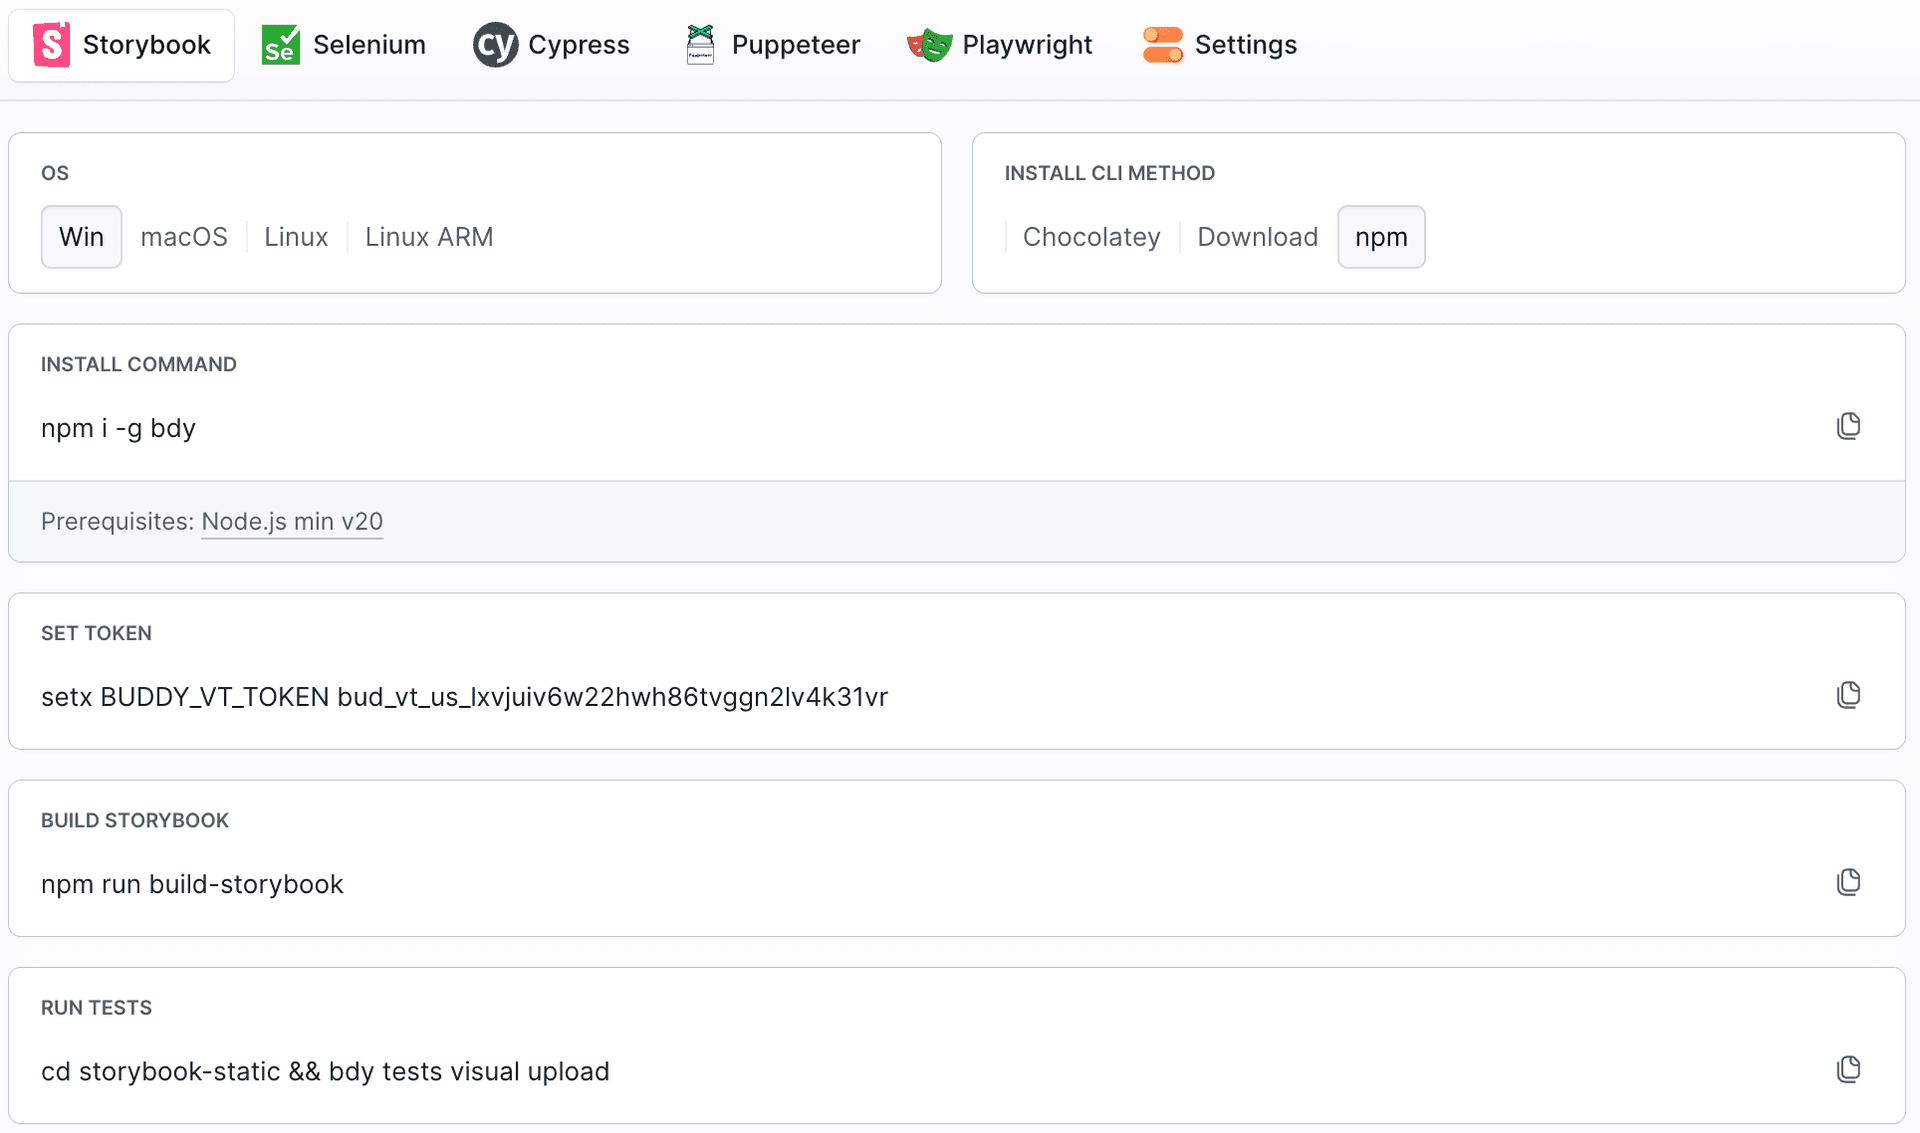Select Download install method
The height and width of the screenshot is (1133, 1920).
(1257, 237)
